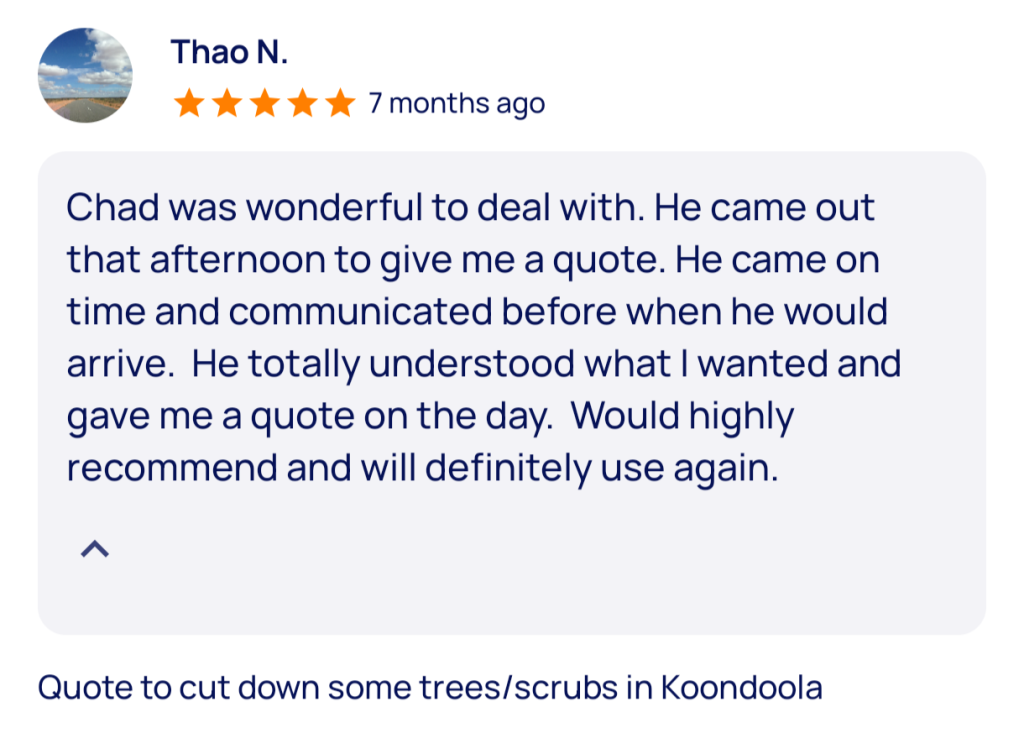
Task: Collapse the review with the up chevron
Action: [94, 548]
